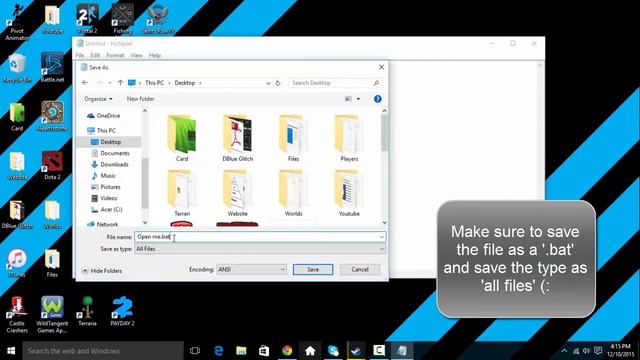Open Hearthstone desktop shortcut

pyautogui.click(x=52, y=117)
